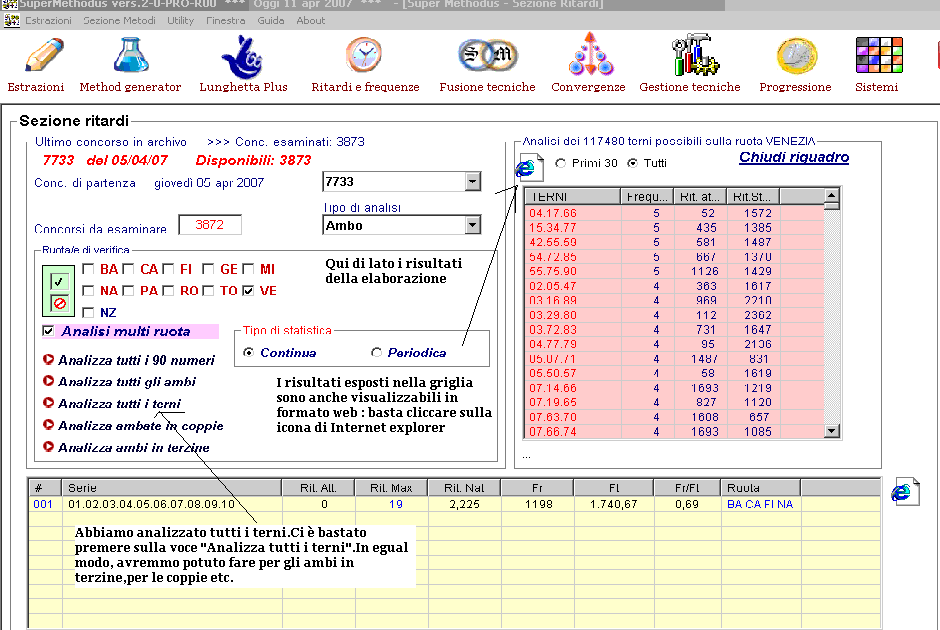940x630 pixels.
Task: Select terno row 55.75.90
Action: [674, 272]
